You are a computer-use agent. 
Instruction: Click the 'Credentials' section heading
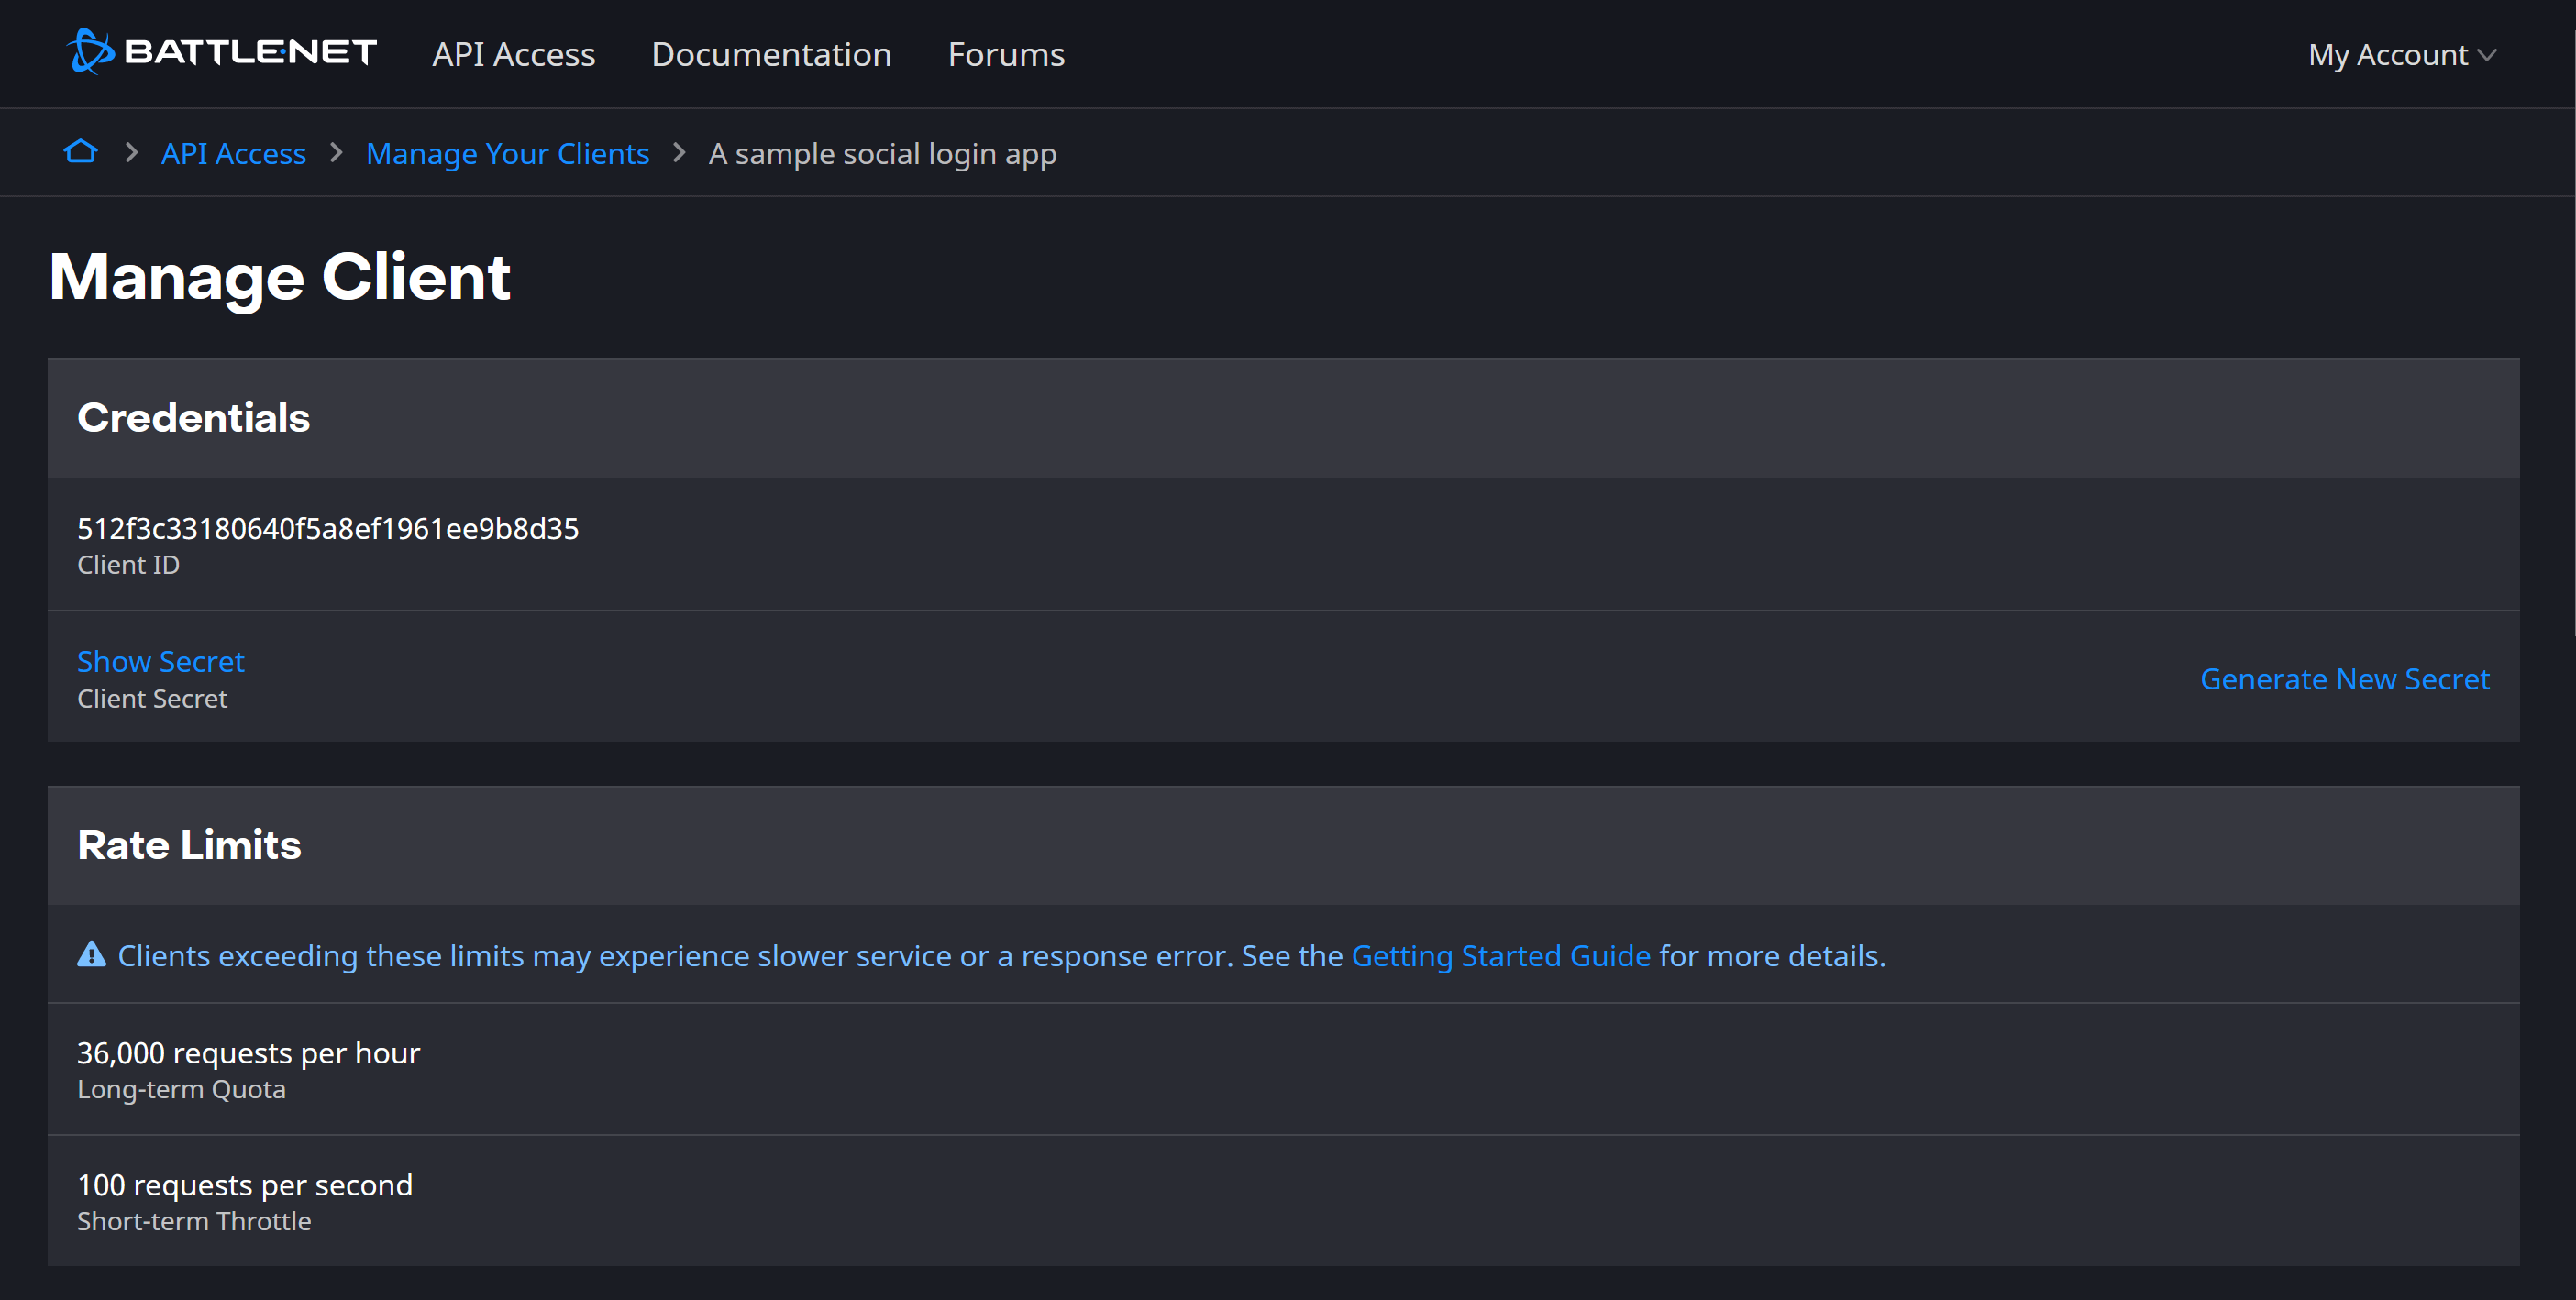point(193,417)
